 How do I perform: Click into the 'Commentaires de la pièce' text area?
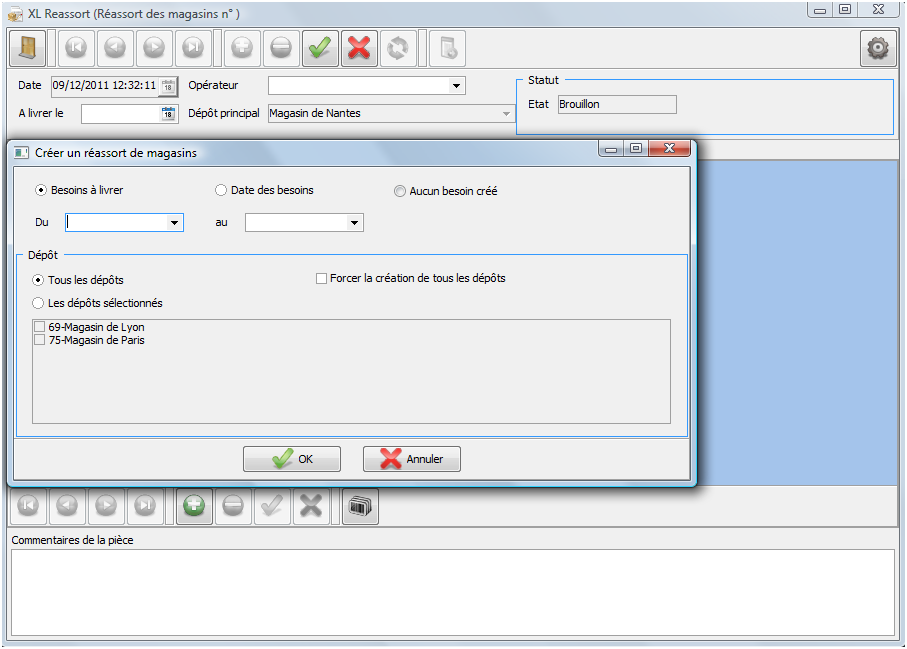[452, 592]
